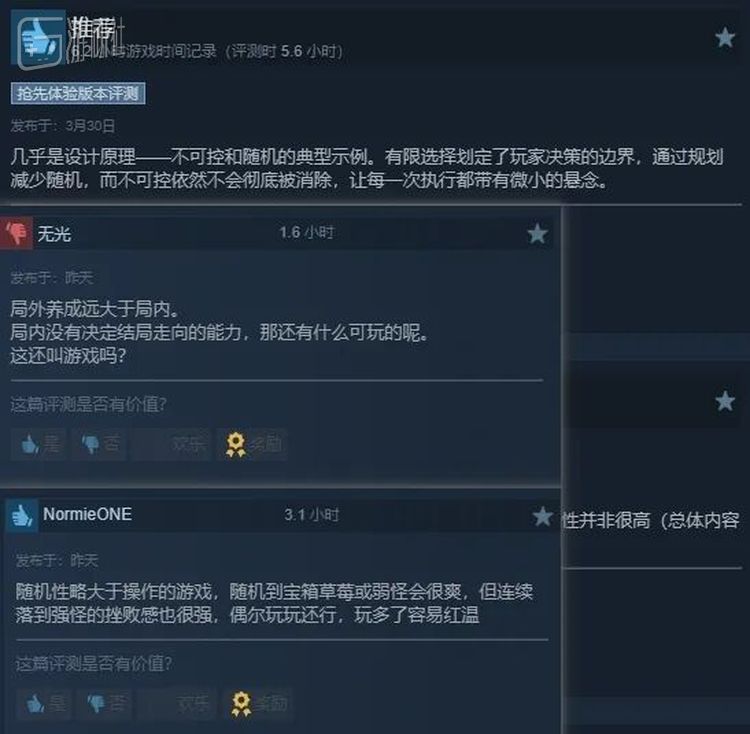Open the 无光 user profile name
Viewport: 750px width, 734px height.
(x=54, y=234)
